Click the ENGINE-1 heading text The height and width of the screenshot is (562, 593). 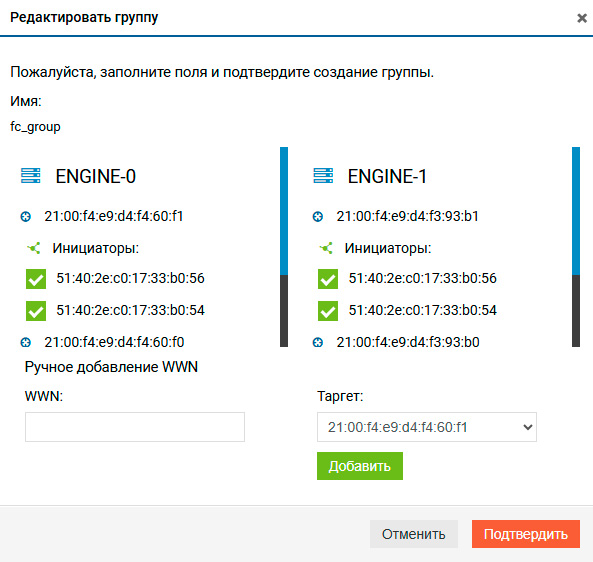tap(387, 176)
